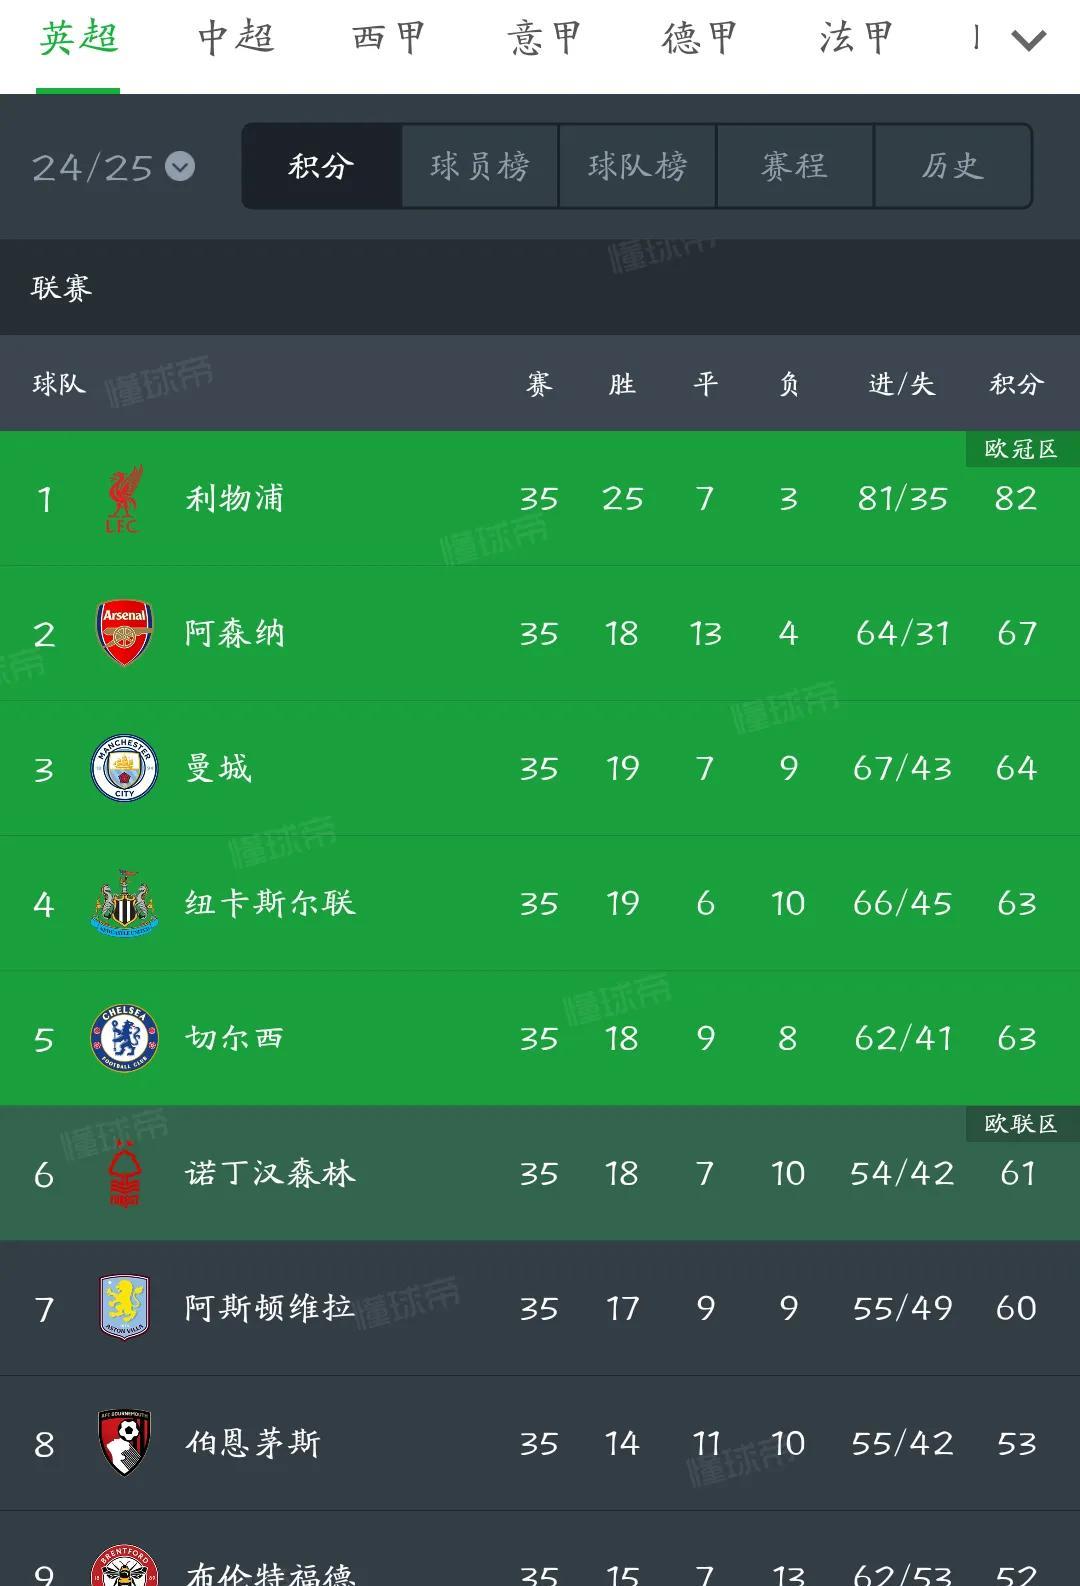Select the 德甲 league tab
The image size is (1080, 1586).
(700, 38)
